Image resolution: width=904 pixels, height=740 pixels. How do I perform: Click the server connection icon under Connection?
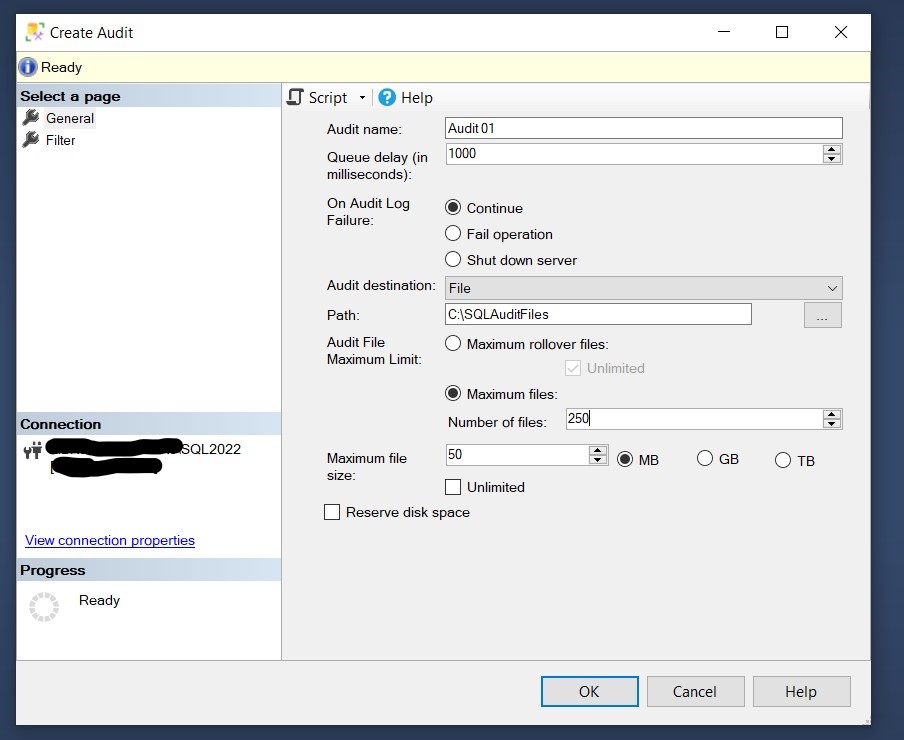pos(33,449)
